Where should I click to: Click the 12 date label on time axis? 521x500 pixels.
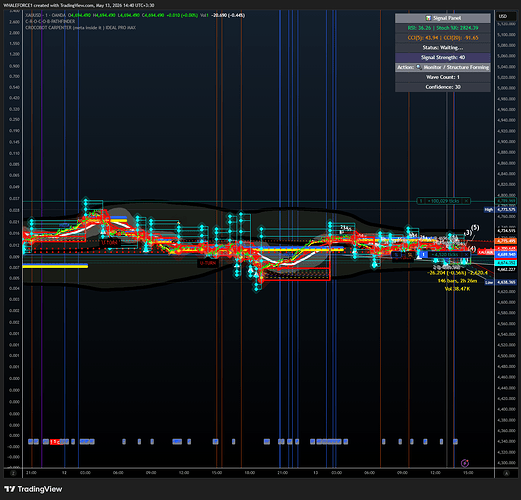pyautogui.click(x=64, y=473)
